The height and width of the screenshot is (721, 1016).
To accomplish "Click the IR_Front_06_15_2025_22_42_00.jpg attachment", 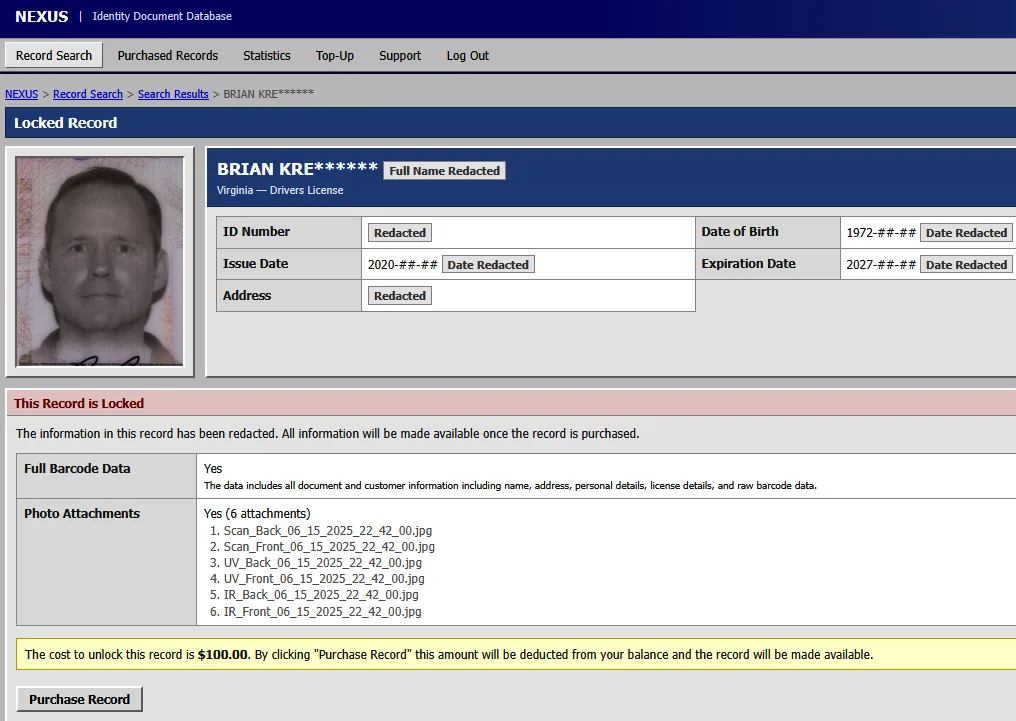I will [322, 612].
